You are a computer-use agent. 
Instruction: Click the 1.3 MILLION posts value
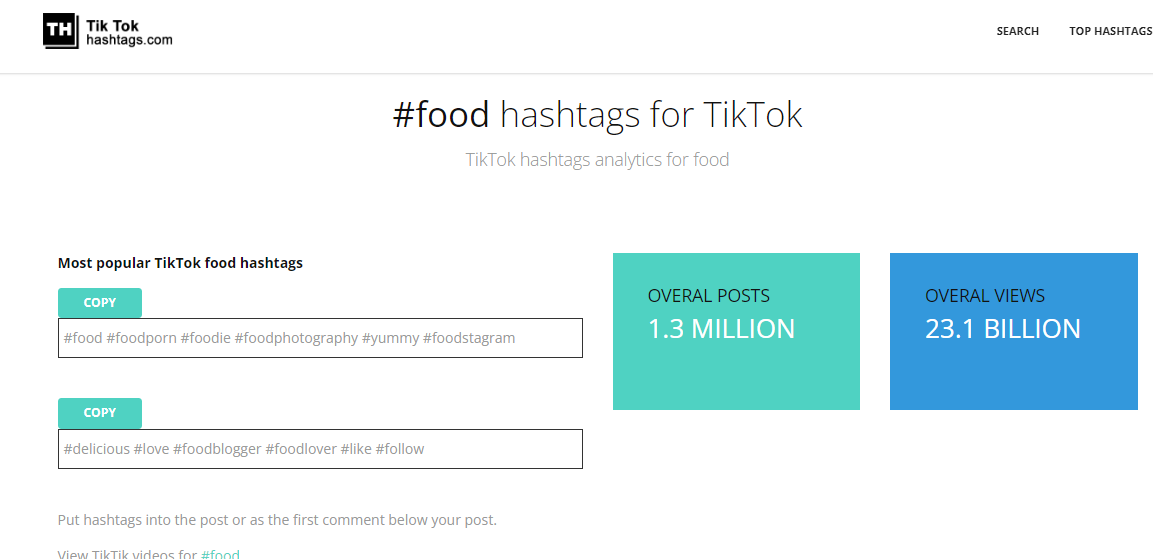click(721, 329)
